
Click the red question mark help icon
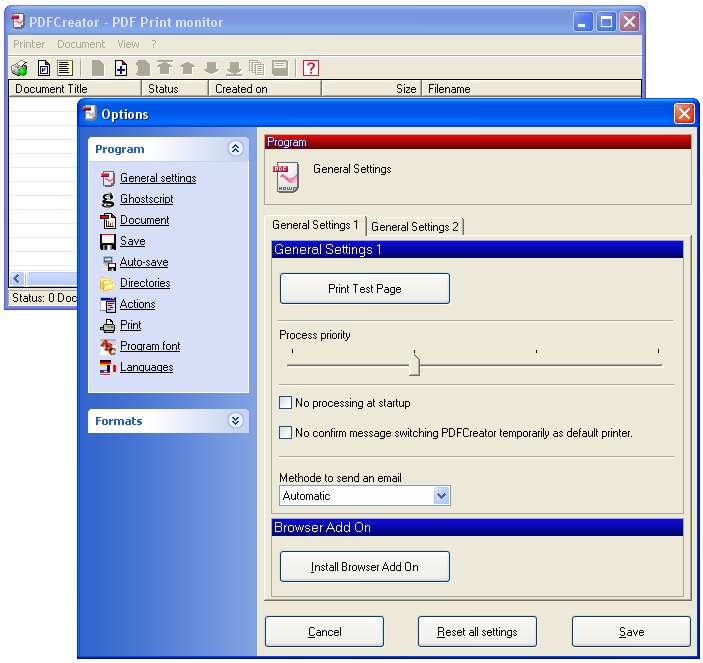[x=311, y=68]
